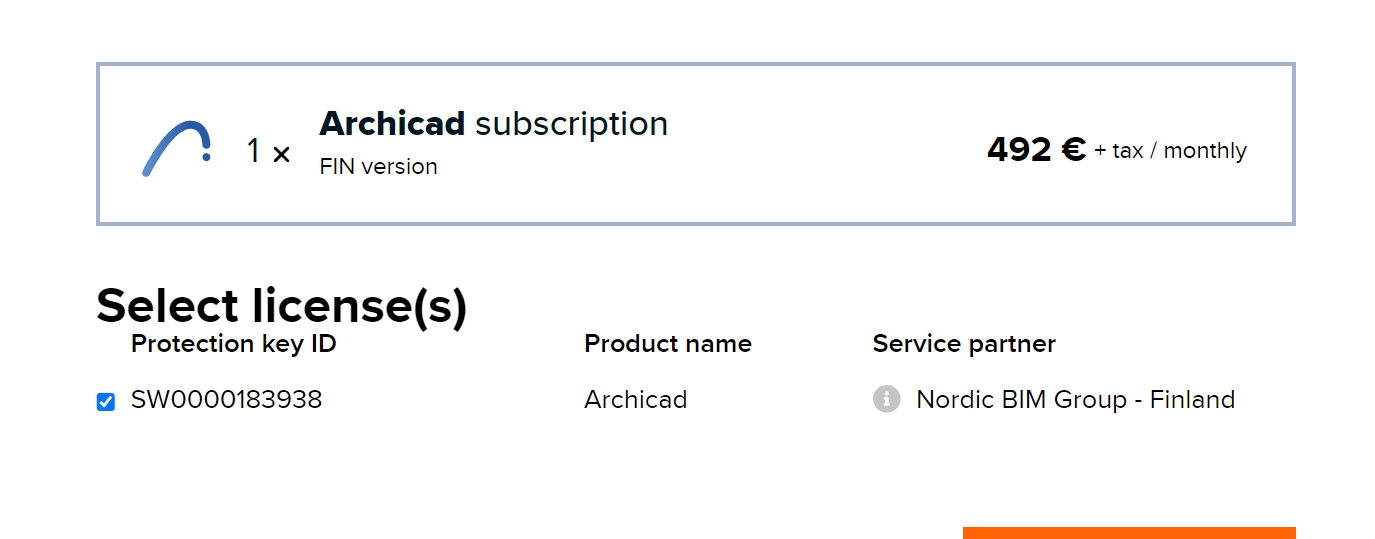
Task: Click the + tax / monthly text
Action: click(1170, 151)
